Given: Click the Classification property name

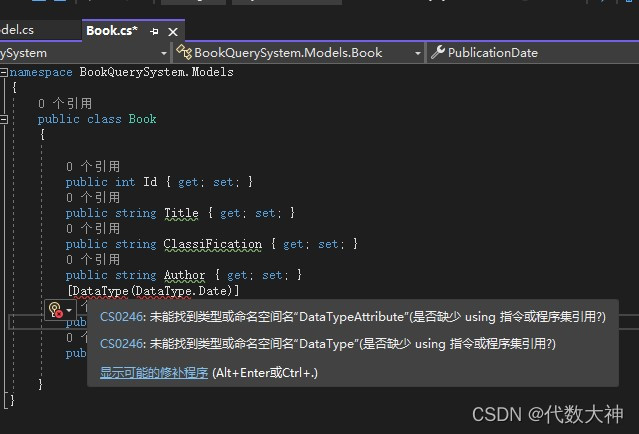Looking at the screenshot, I should 213,244.
